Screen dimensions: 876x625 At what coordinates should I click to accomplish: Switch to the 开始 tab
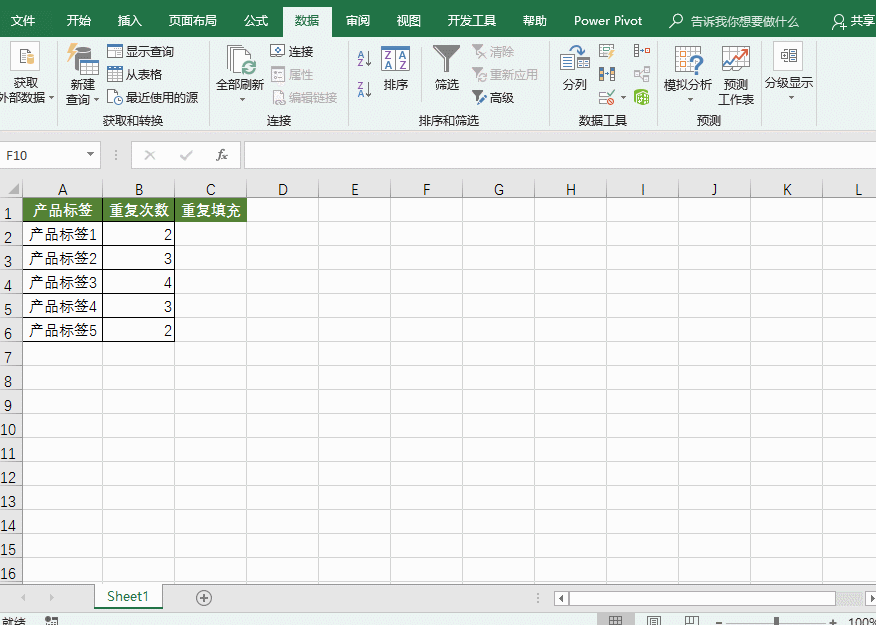[78, 21]
